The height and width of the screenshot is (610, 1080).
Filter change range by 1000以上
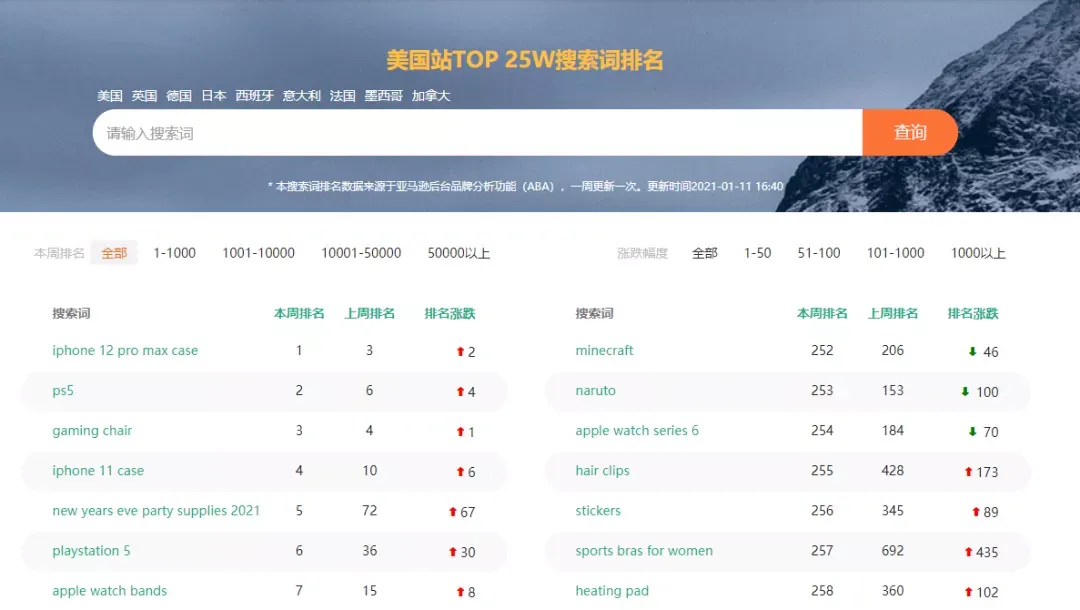pos(978,253)
